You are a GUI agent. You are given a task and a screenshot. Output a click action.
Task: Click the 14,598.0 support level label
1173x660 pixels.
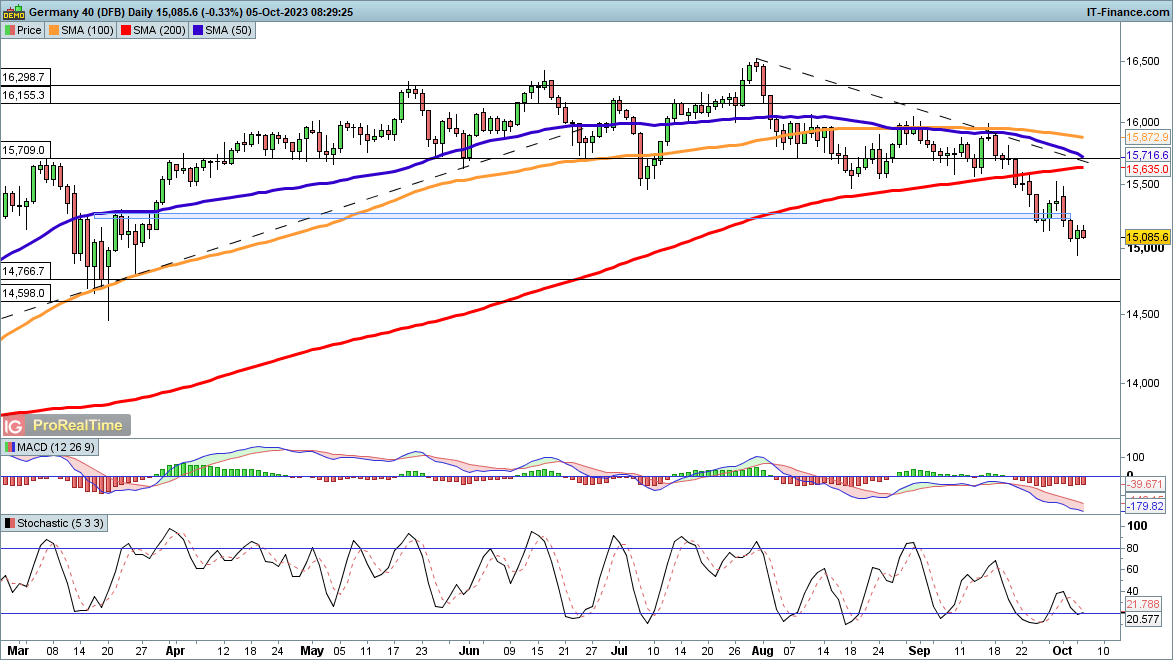pos(24,293)
